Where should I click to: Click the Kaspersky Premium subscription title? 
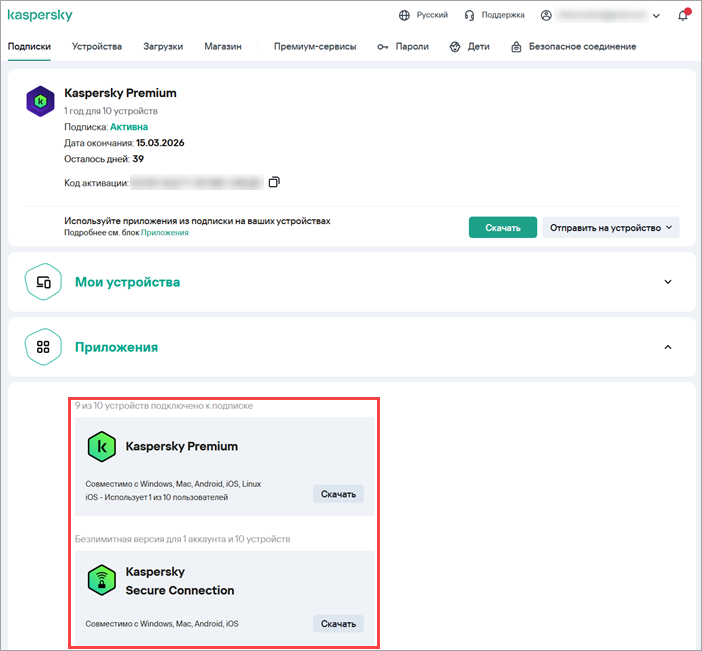(x=120, y=93)
